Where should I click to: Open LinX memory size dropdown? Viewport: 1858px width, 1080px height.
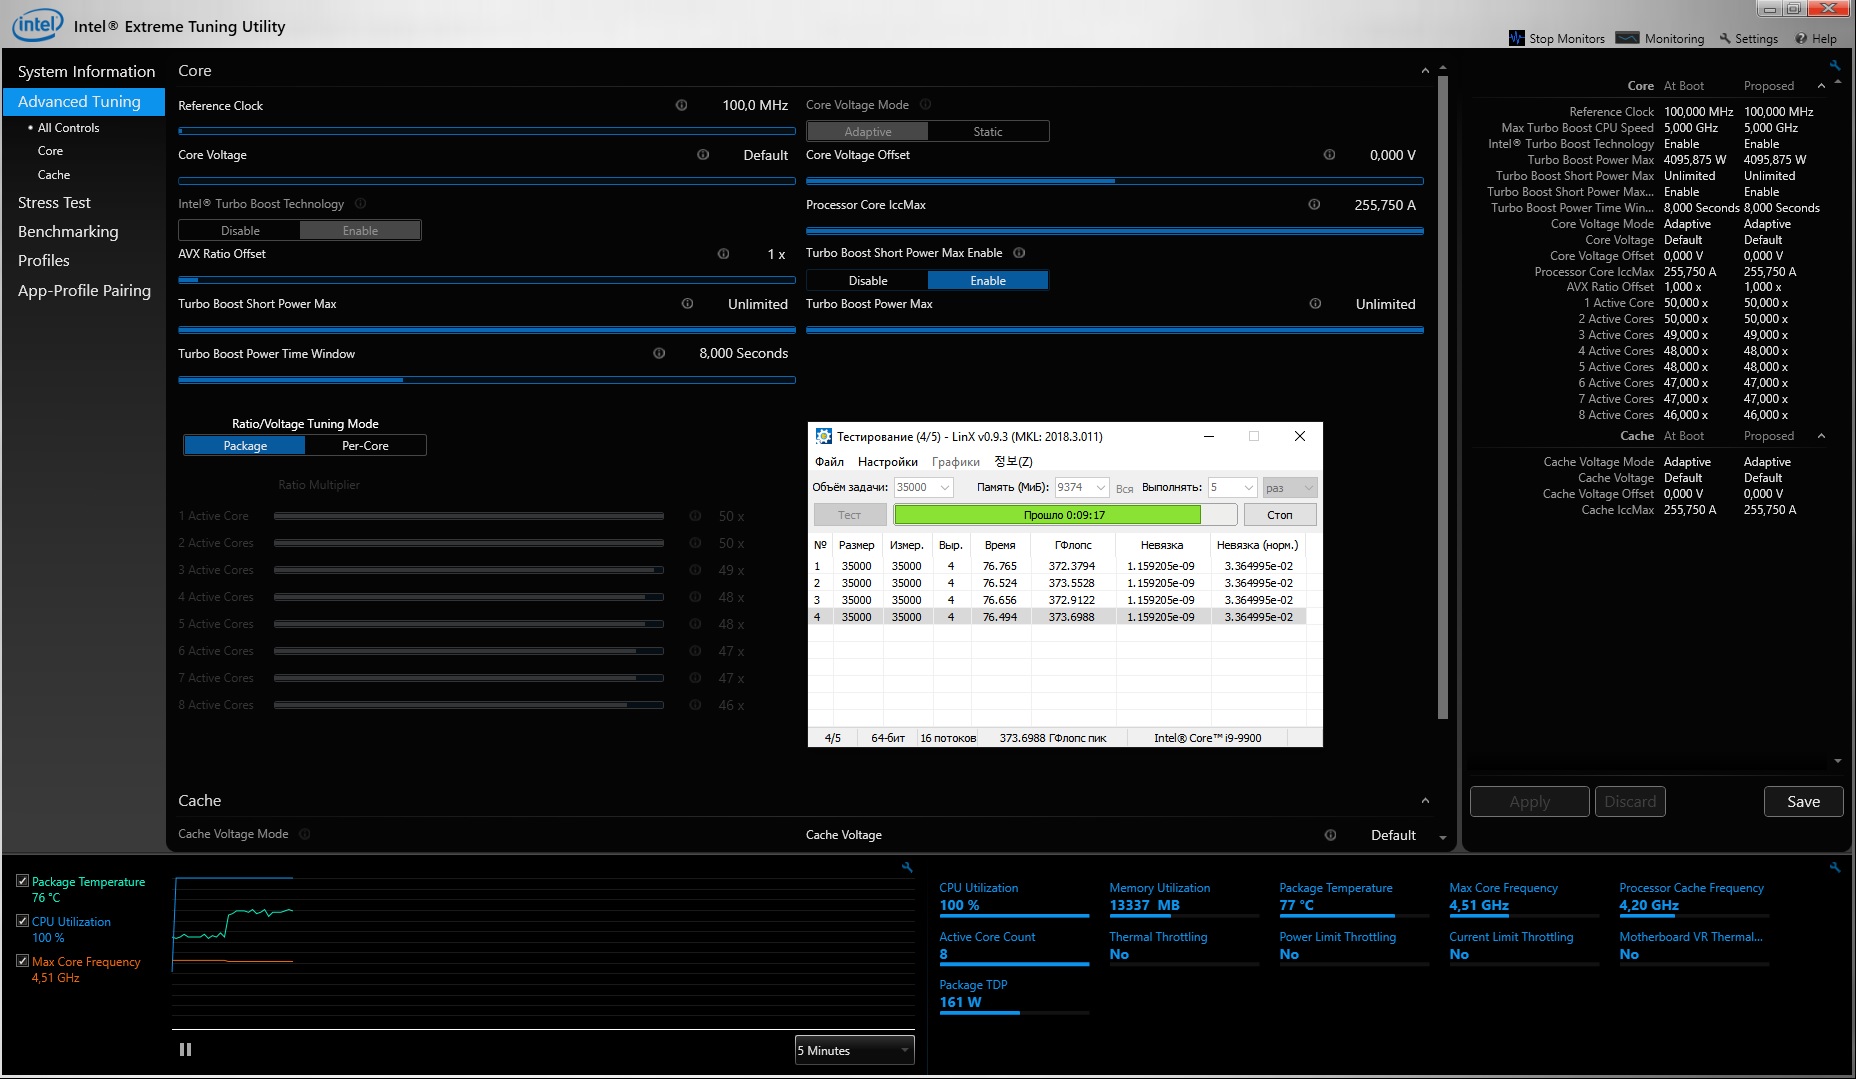point(1082,487)
